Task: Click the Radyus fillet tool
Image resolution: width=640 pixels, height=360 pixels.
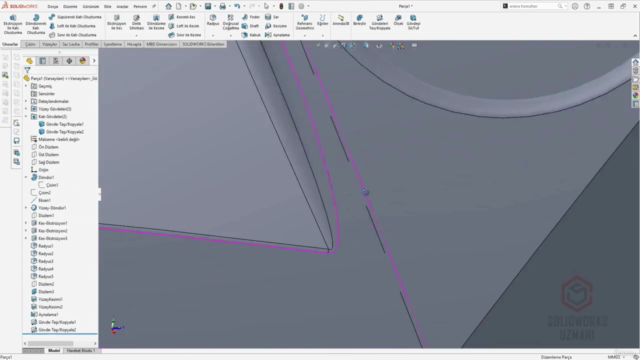Action: point(213,20)
